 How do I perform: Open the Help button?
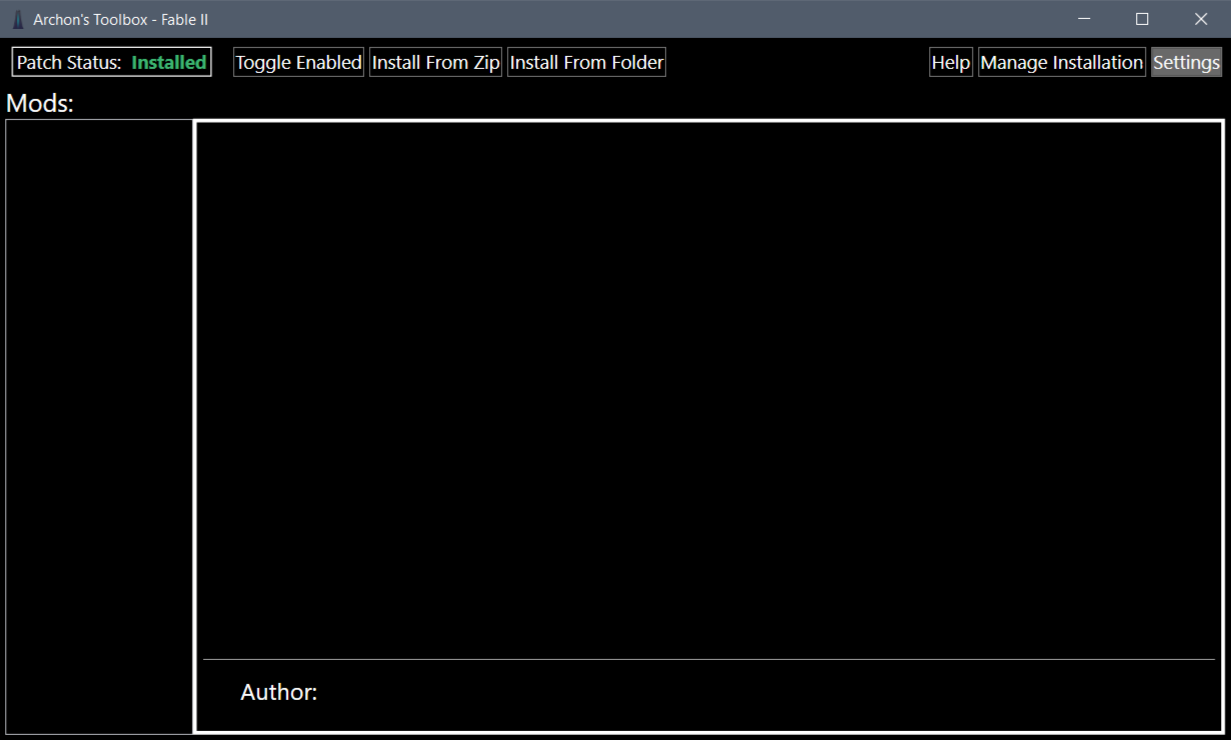pyautogui.click(x=950, y=62)
